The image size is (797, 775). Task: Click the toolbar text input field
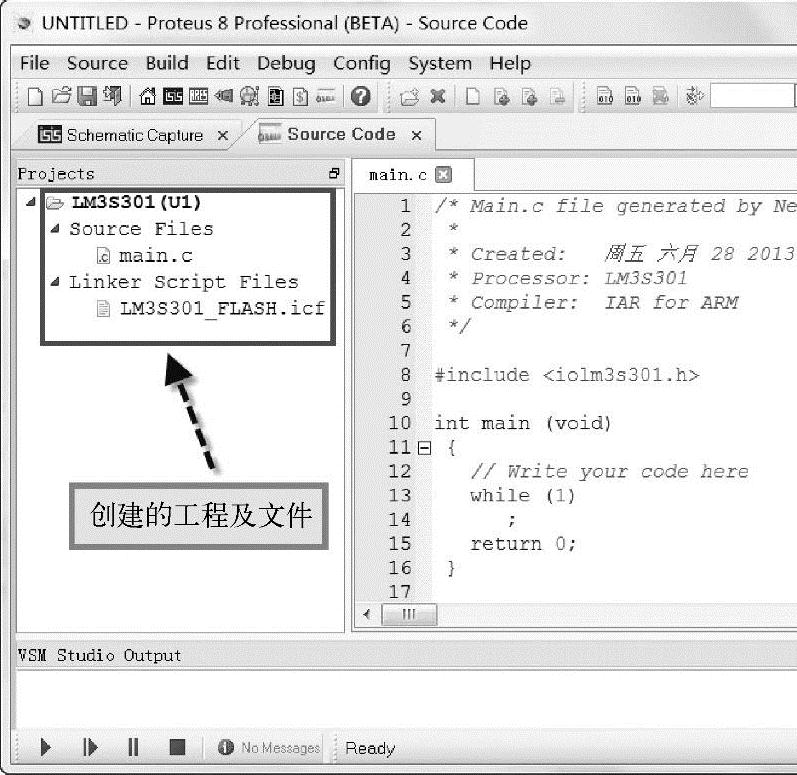pyautogui.click(x=752, y=96)
